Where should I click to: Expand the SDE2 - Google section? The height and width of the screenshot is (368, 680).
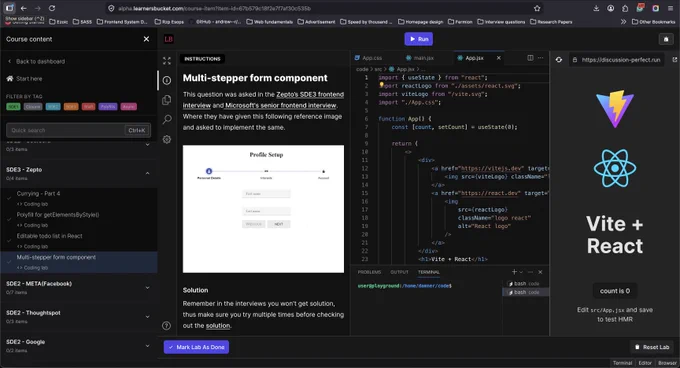[147, 345]
